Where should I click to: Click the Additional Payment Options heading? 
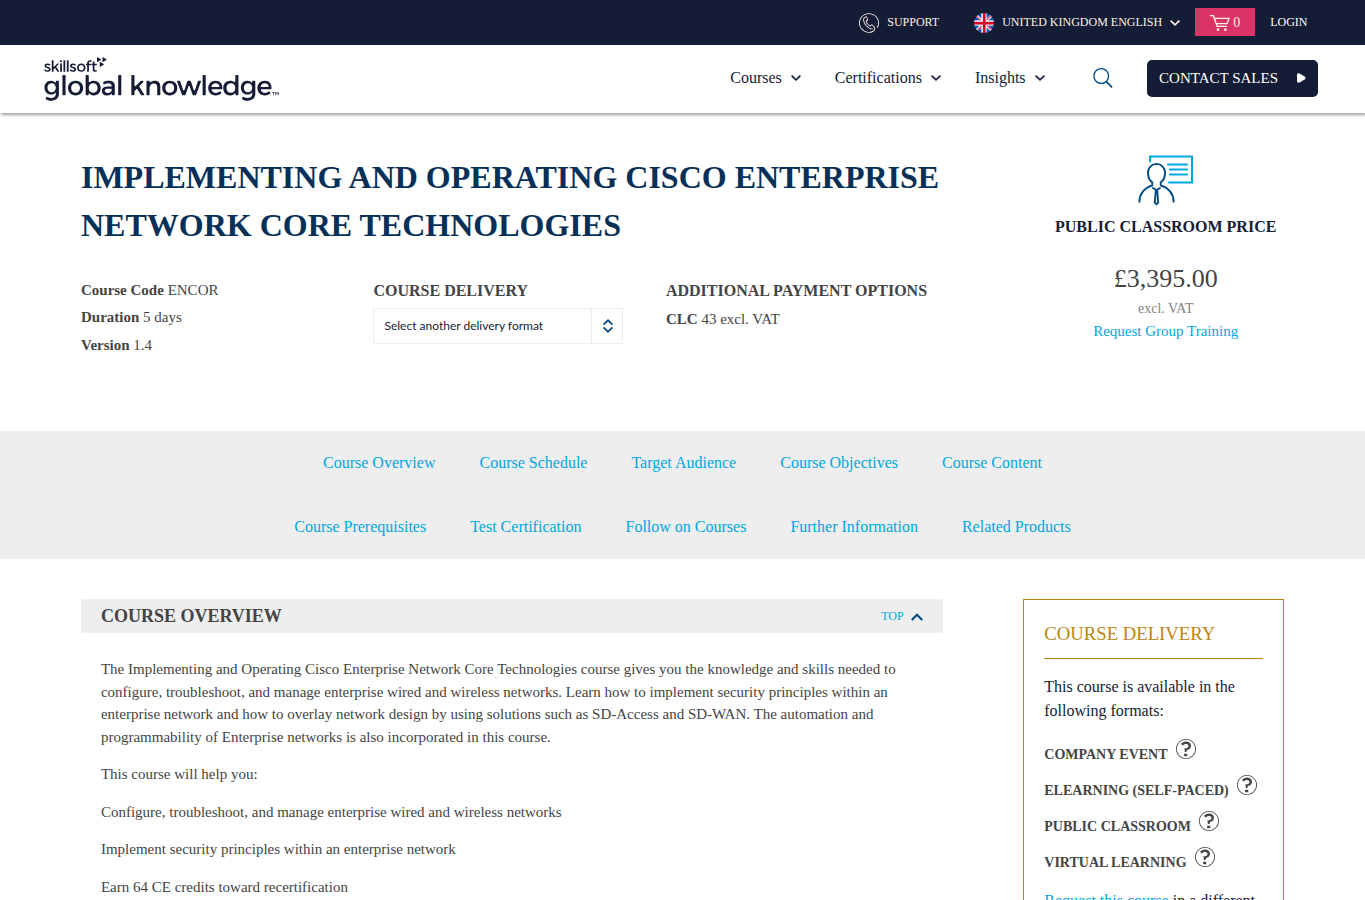[796, 291]
